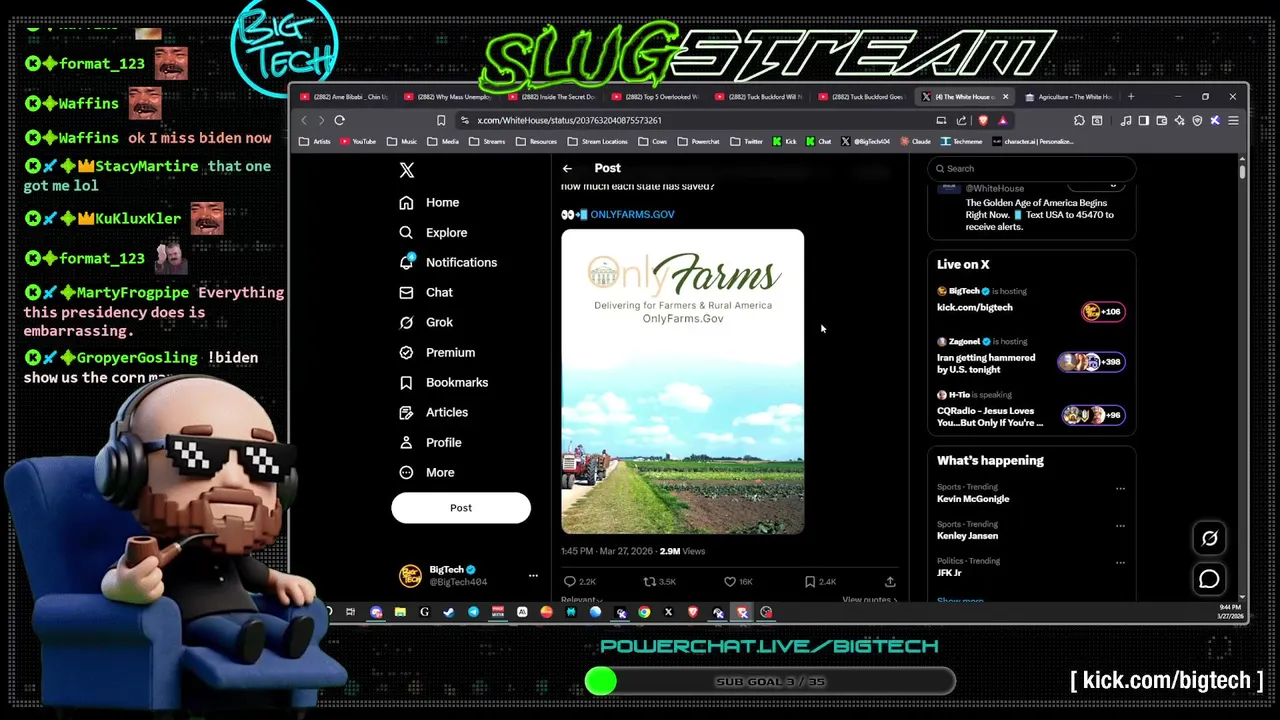Expand the View quotes link

coord(869,600)
